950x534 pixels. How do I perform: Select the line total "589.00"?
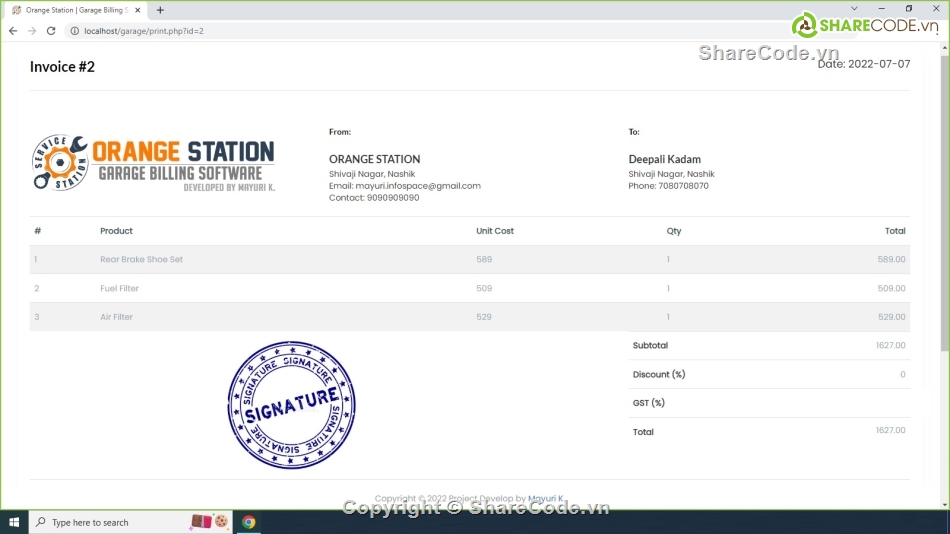(x=891, y=259)
